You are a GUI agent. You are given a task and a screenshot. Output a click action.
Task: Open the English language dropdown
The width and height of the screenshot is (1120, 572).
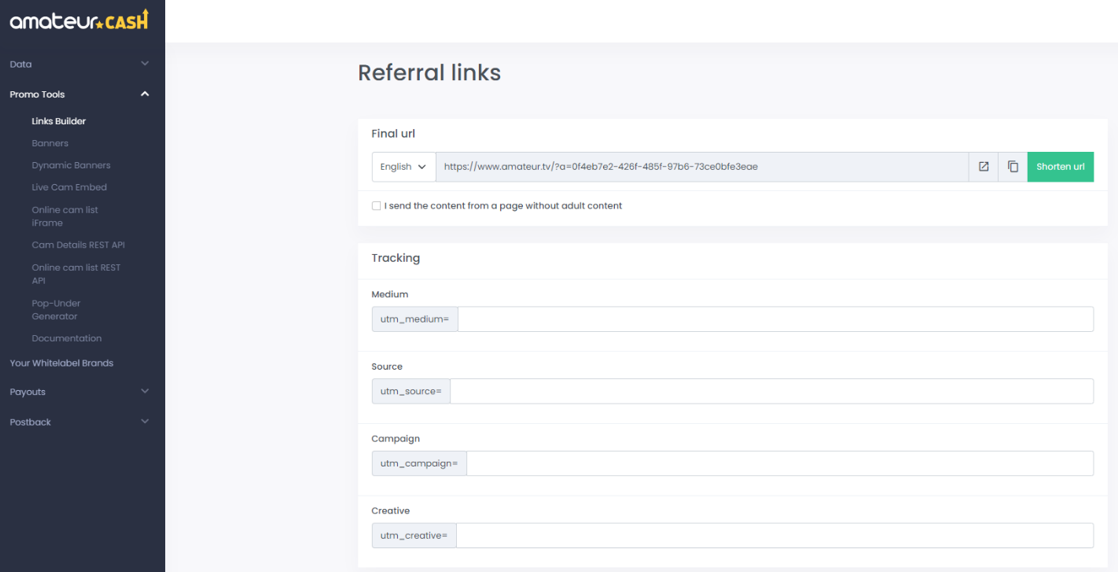404,166
